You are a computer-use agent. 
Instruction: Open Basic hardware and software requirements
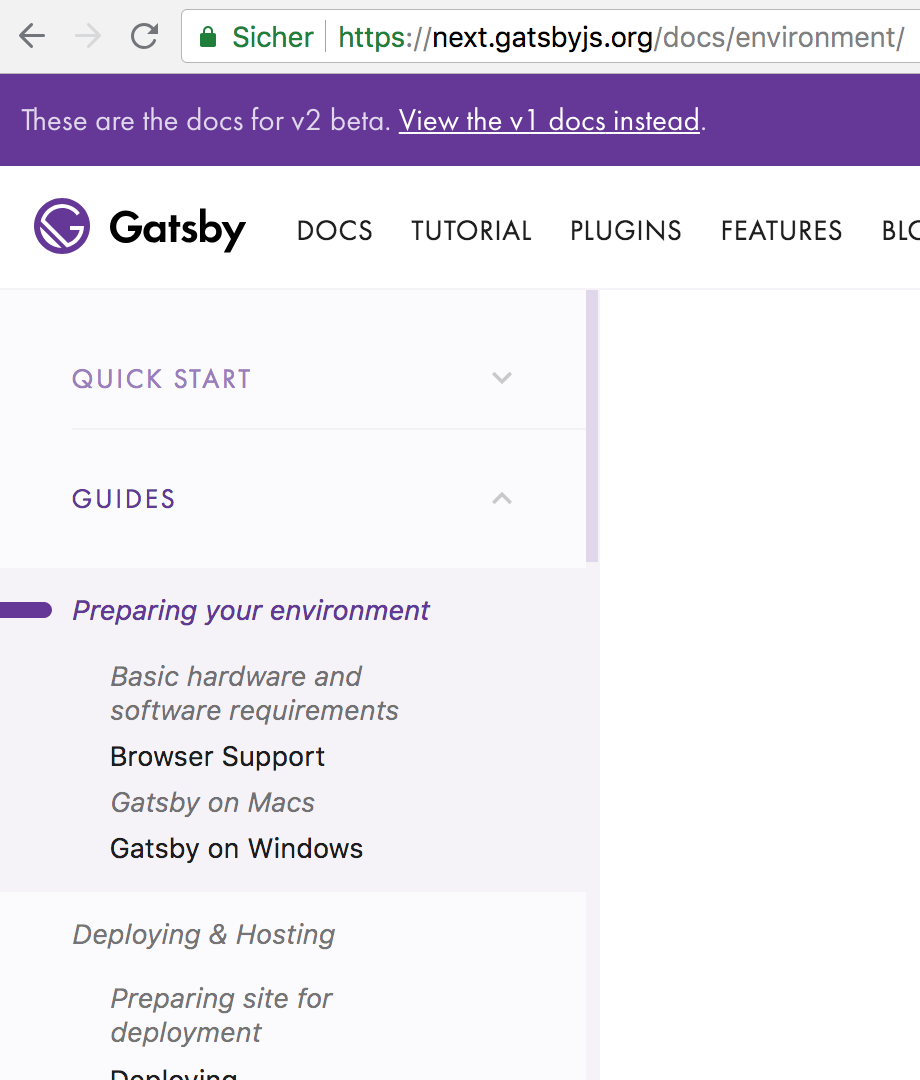pos(255,693)
